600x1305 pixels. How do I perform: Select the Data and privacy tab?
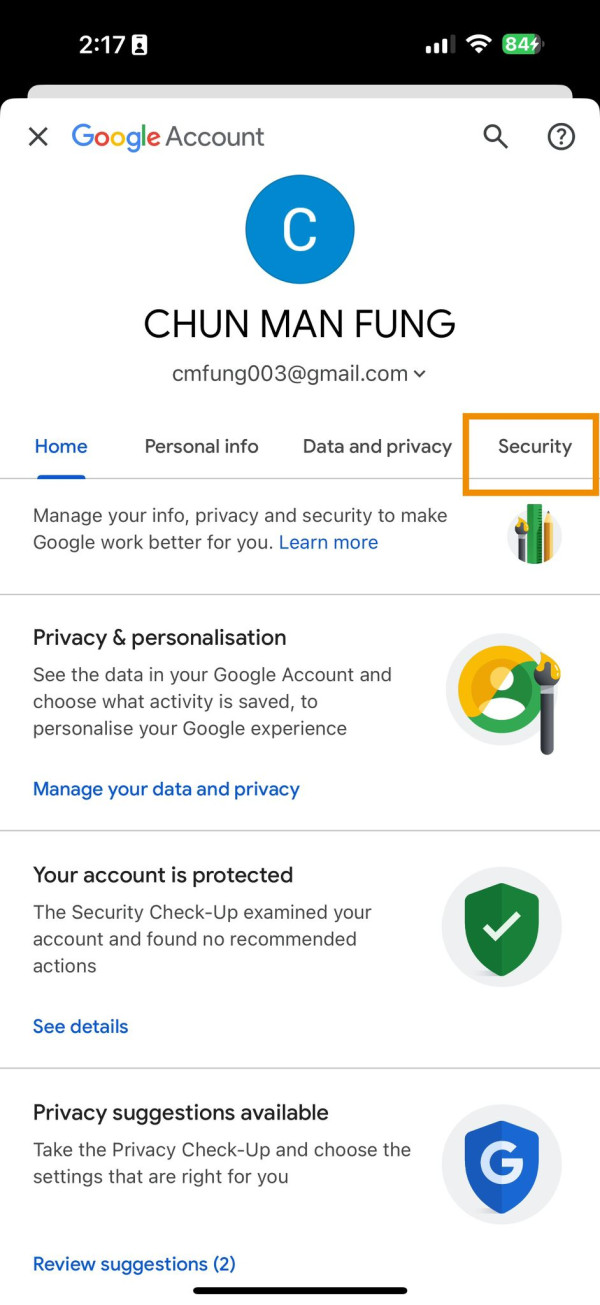(377, 447)
